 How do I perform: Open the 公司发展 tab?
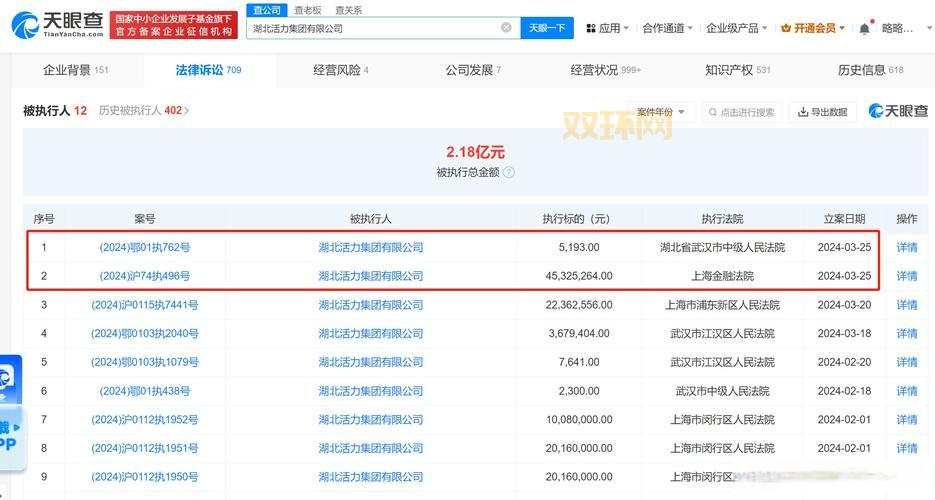pyautogui.click(x=473, y=70)
